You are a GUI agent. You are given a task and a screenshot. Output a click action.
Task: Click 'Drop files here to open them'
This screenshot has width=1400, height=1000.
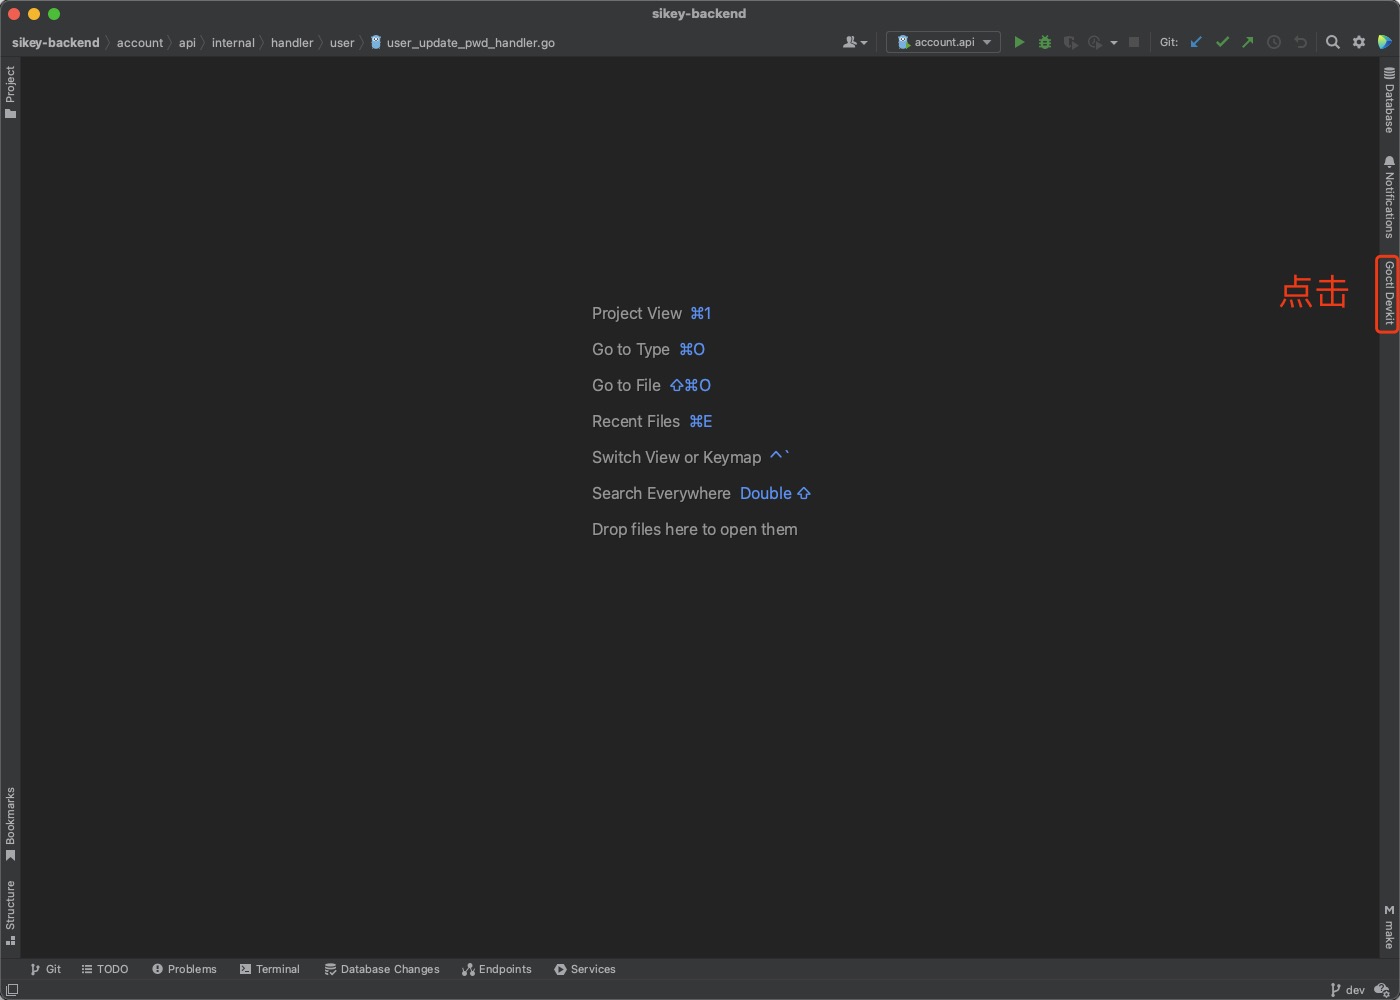[x=695, y=529]
